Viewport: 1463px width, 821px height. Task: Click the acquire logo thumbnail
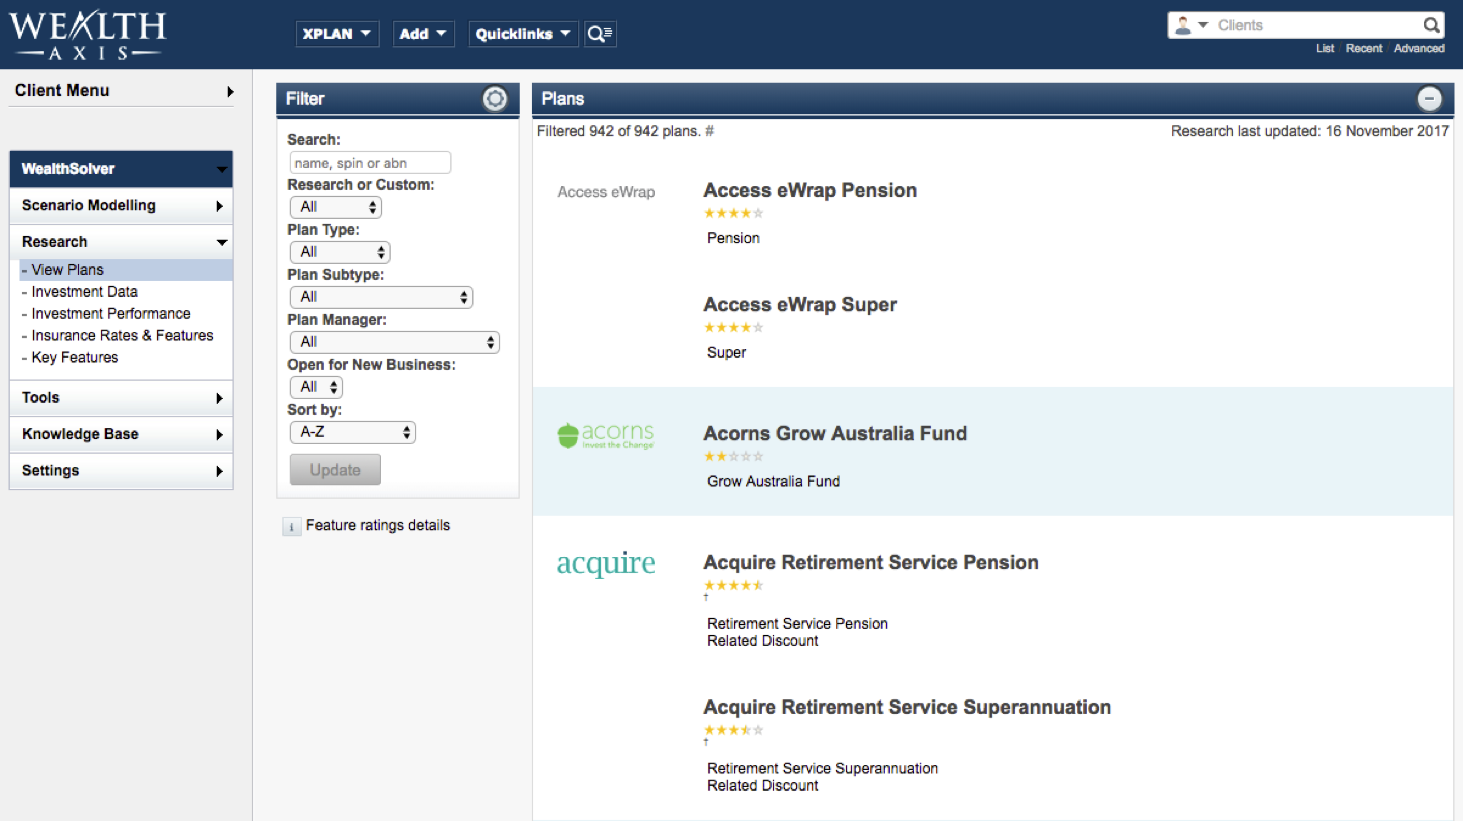(x=606, y=563)
